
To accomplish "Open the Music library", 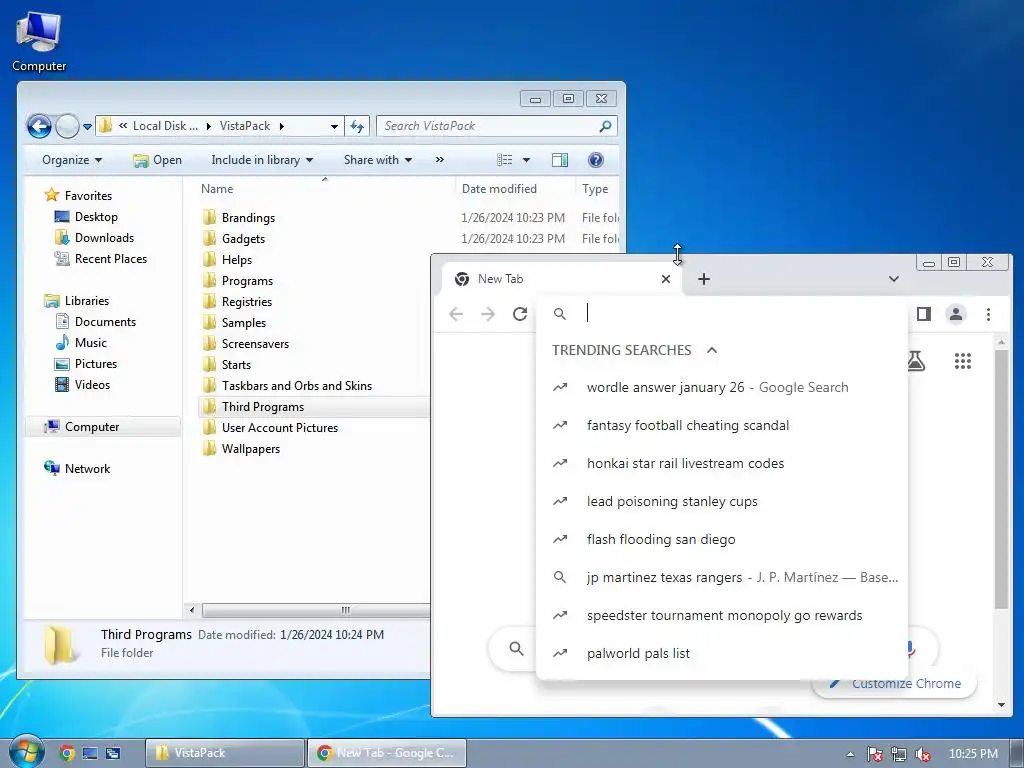I will click(81, 342).
